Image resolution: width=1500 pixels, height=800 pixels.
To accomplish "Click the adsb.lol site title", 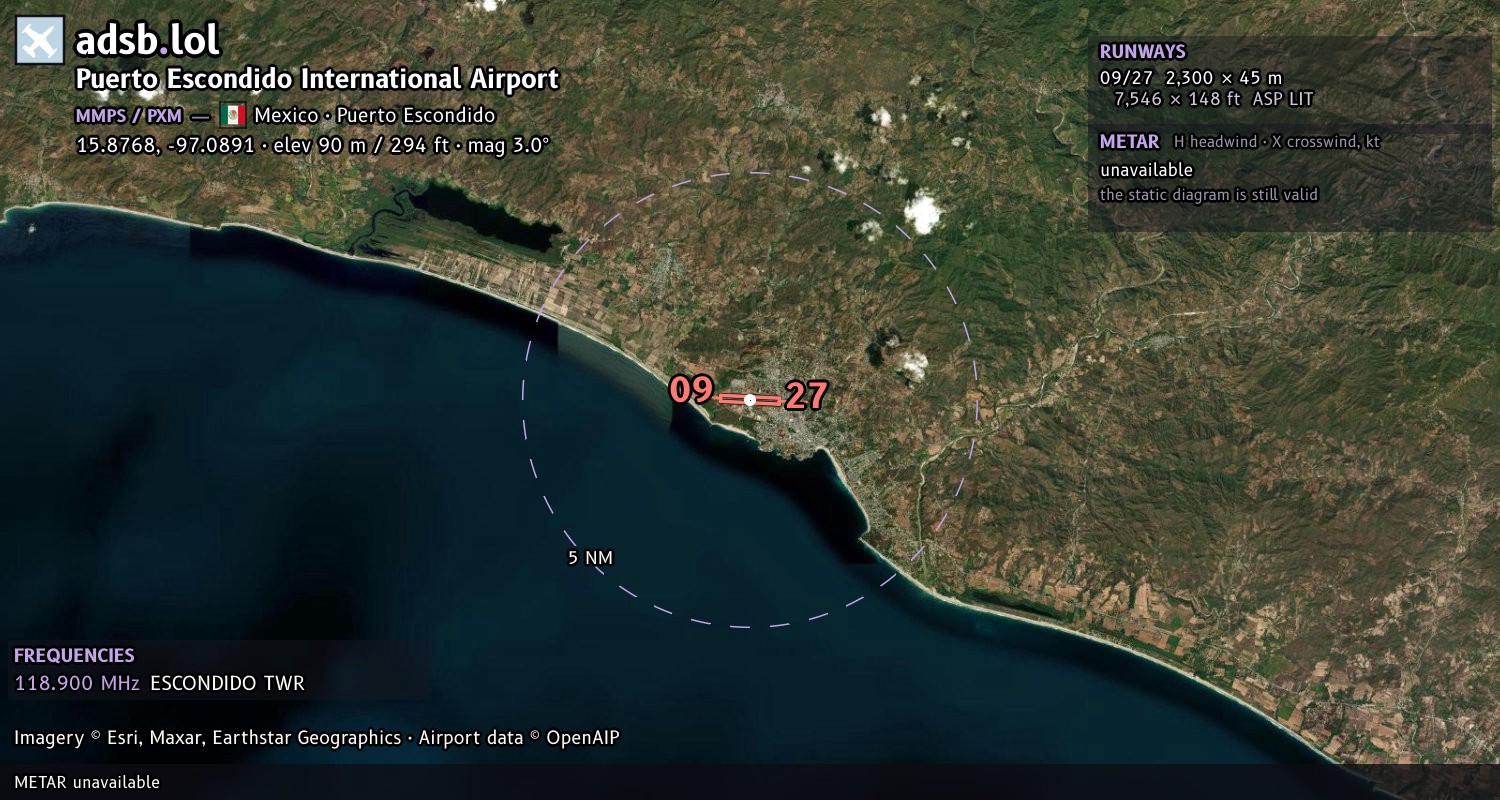I will (x=147, y=41).
